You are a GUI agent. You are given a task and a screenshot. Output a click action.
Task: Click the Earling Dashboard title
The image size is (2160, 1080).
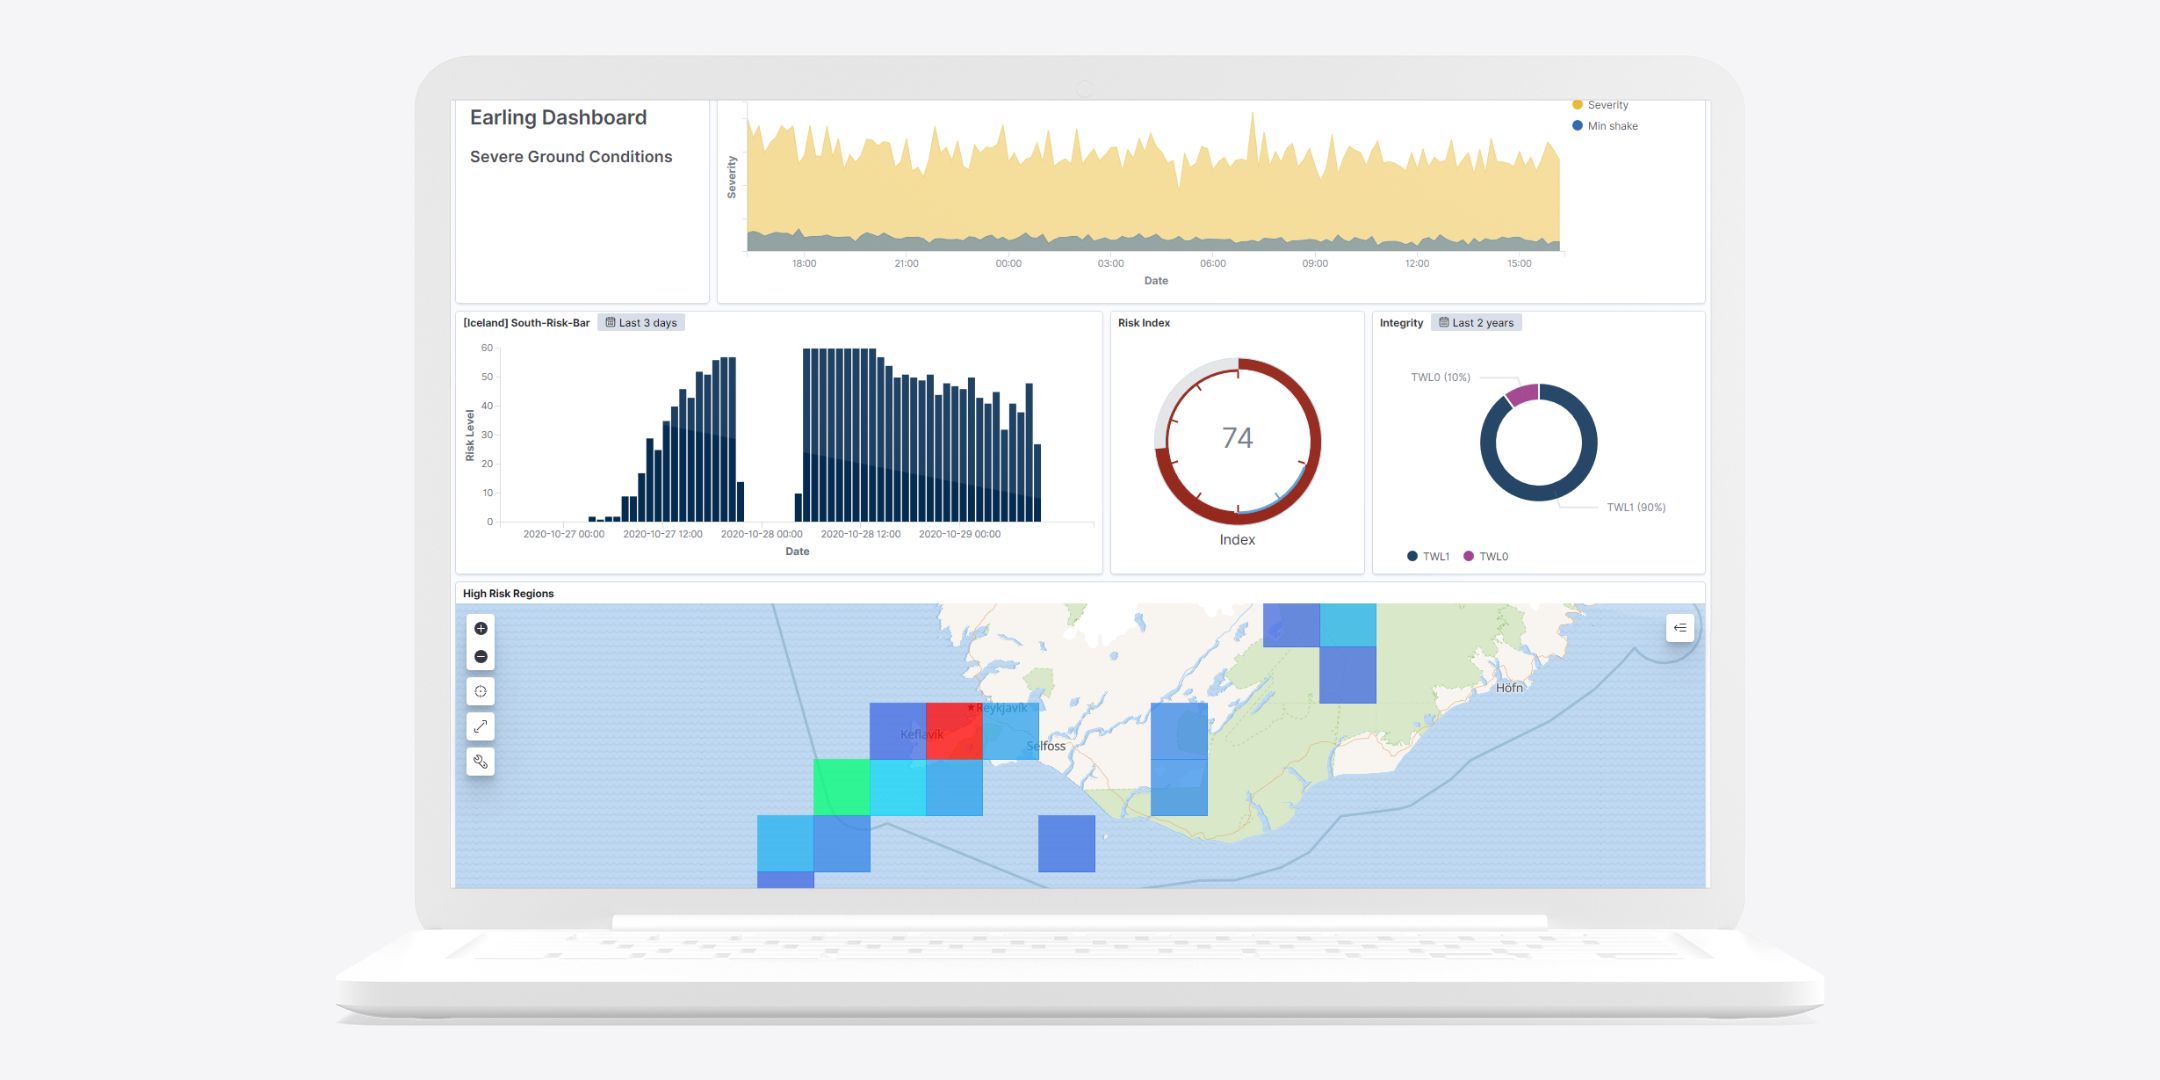click(558, 118)
